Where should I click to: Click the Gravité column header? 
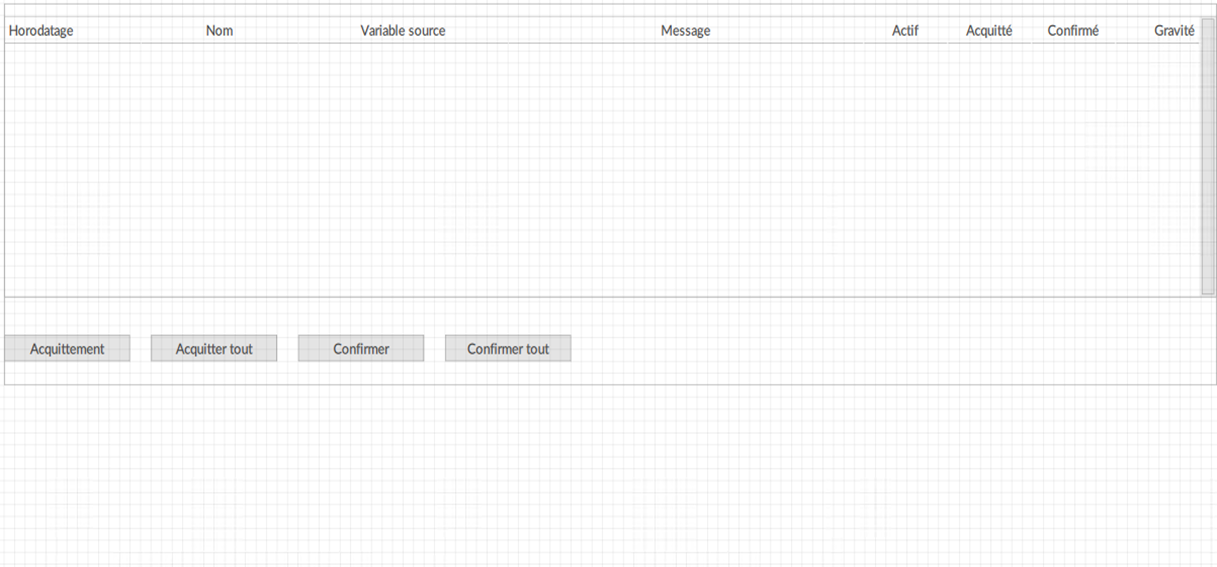(1174, 31)
